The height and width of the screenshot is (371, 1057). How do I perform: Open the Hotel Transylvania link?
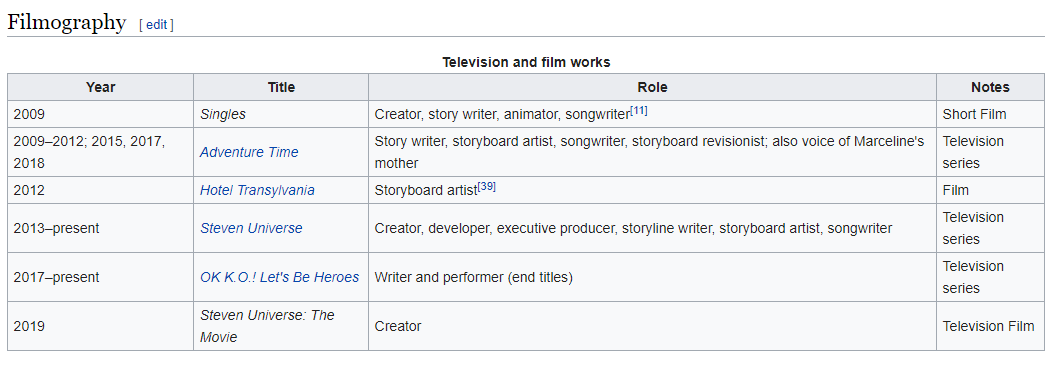257,190
